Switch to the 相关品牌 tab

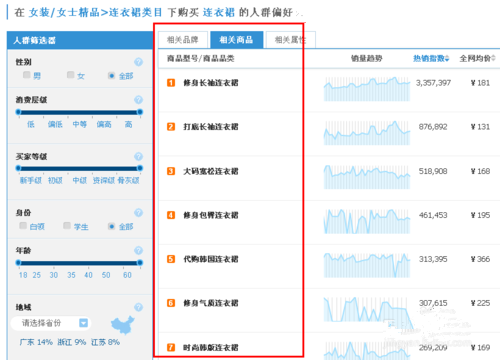(183, 40)
